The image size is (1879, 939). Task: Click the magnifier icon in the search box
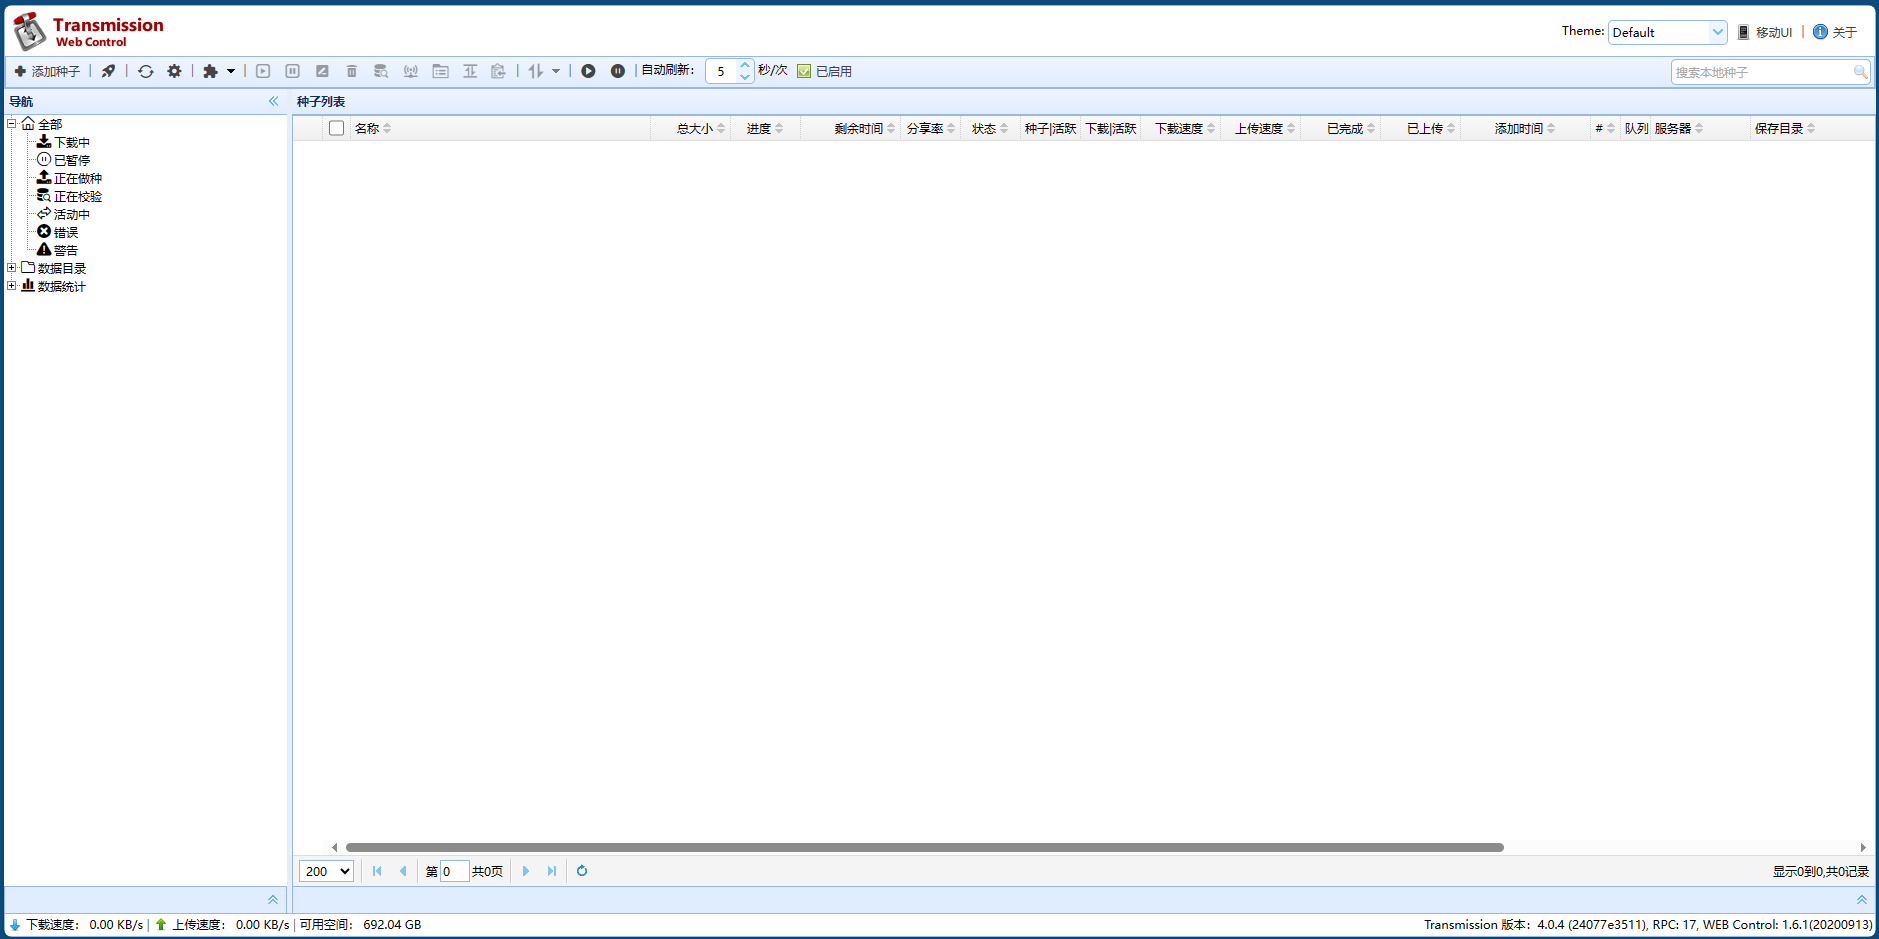click(1860, 72)
